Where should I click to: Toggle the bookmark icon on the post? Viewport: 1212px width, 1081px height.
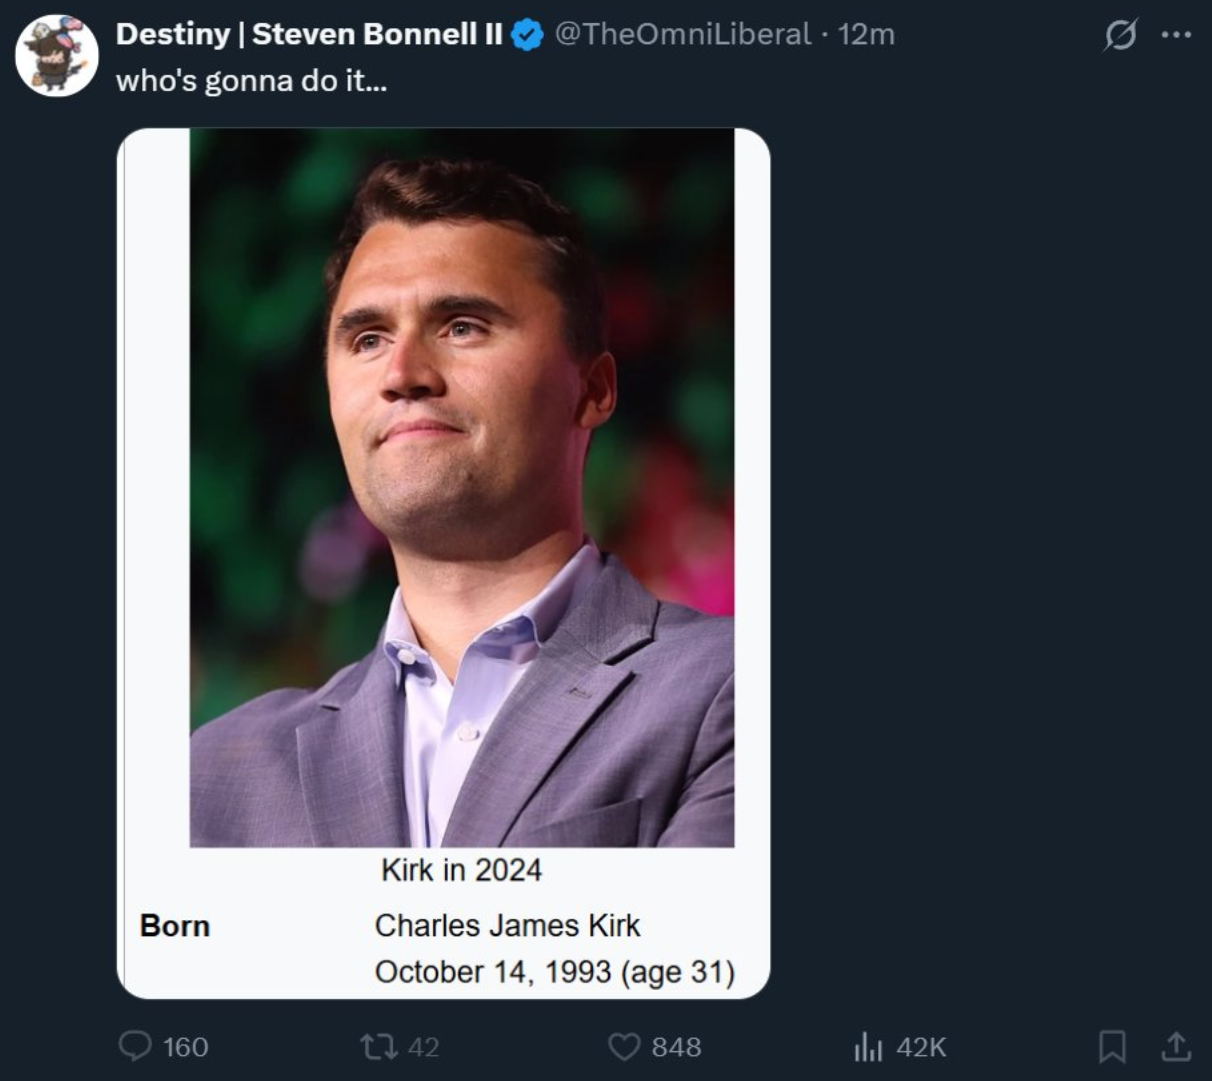[1111, 1047]
